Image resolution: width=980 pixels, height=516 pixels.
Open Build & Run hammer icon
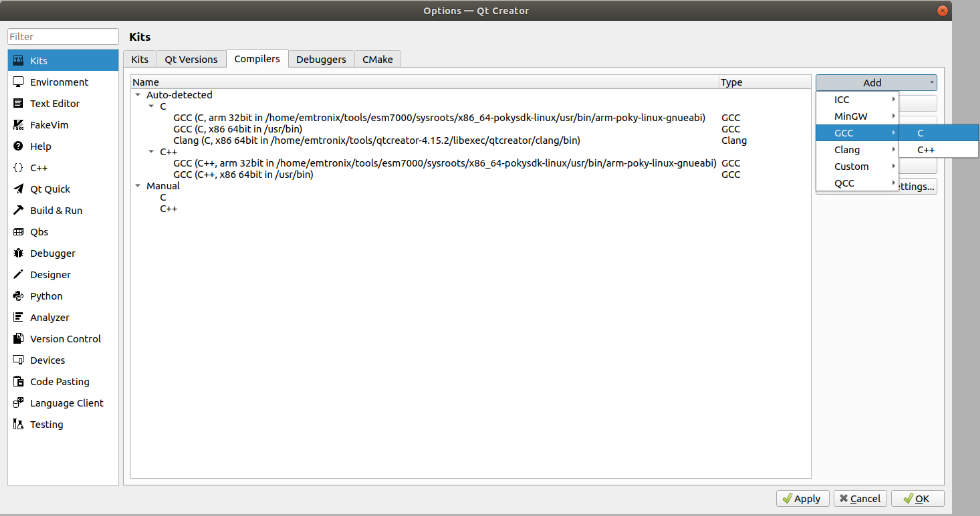(x=19, y=211)
